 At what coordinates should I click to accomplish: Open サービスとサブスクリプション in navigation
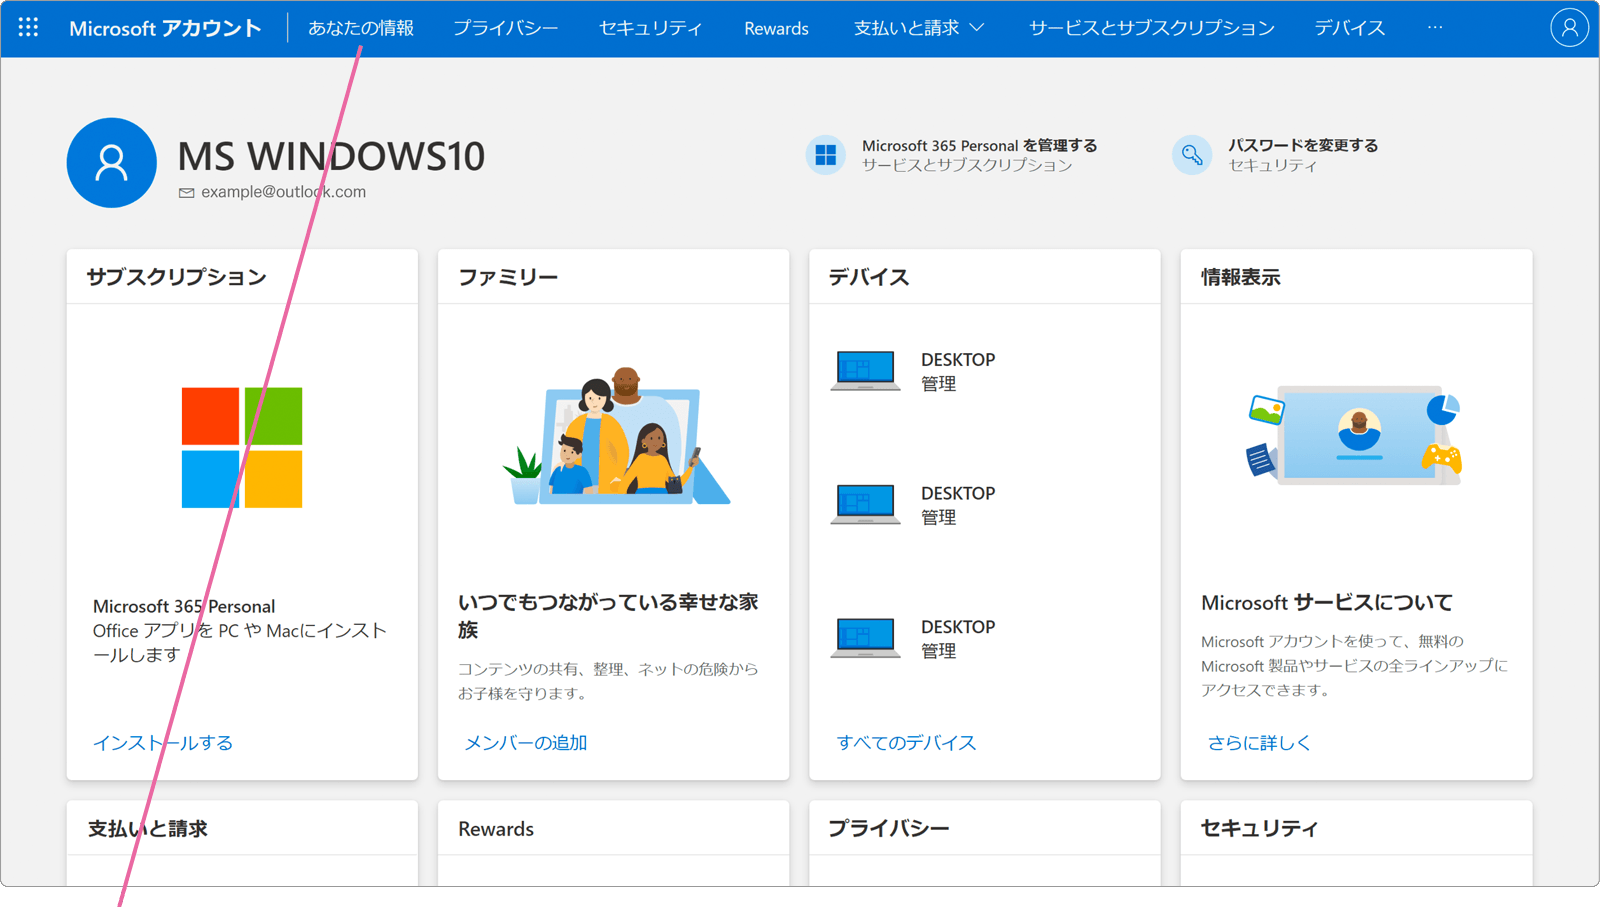coord(1152,28)
